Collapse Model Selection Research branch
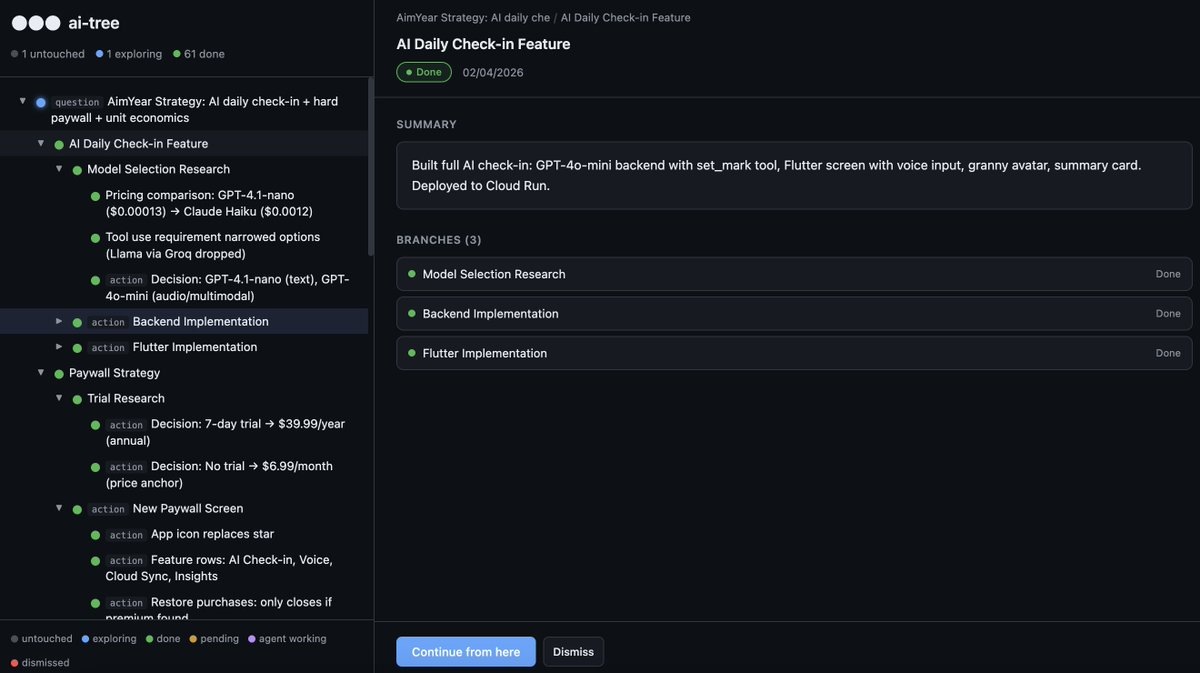Image resolution: width=1200 pixels, height=673 pixels. point(59,169)
